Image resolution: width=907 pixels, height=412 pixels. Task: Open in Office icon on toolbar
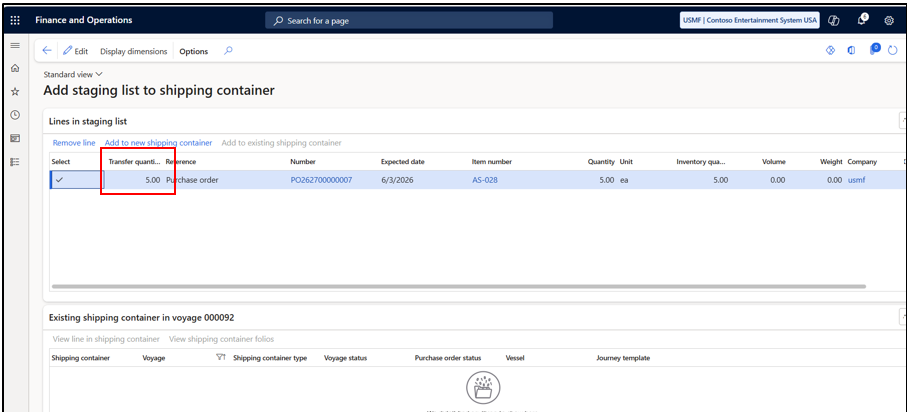pos(851,50)
